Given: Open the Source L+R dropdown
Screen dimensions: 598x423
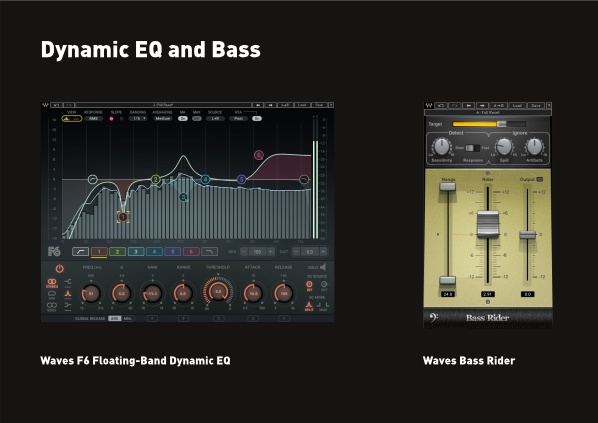Looking at the screenshot, I should [215, 119].
